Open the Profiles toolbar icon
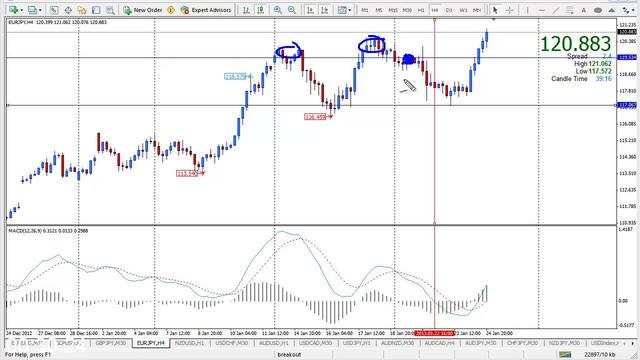This screenshot has width=640, height=360. 32,10
